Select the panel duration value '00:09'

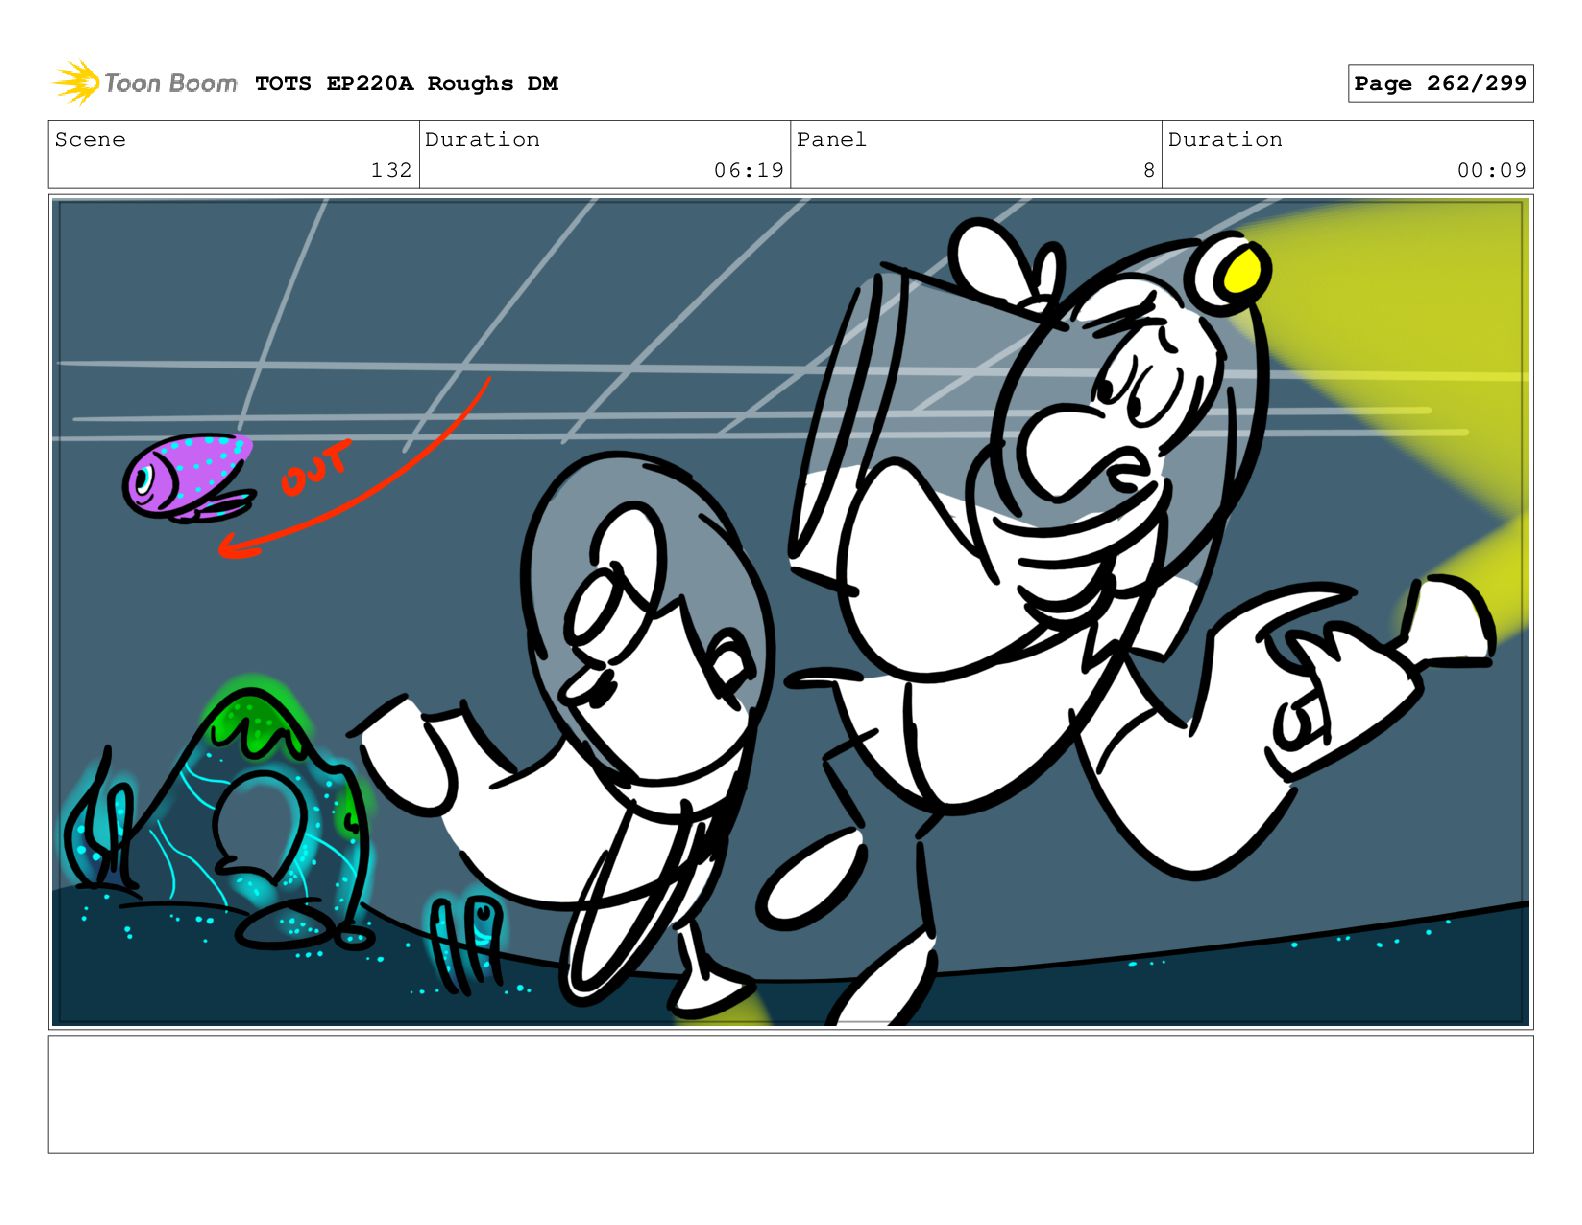click(1491, 170)
